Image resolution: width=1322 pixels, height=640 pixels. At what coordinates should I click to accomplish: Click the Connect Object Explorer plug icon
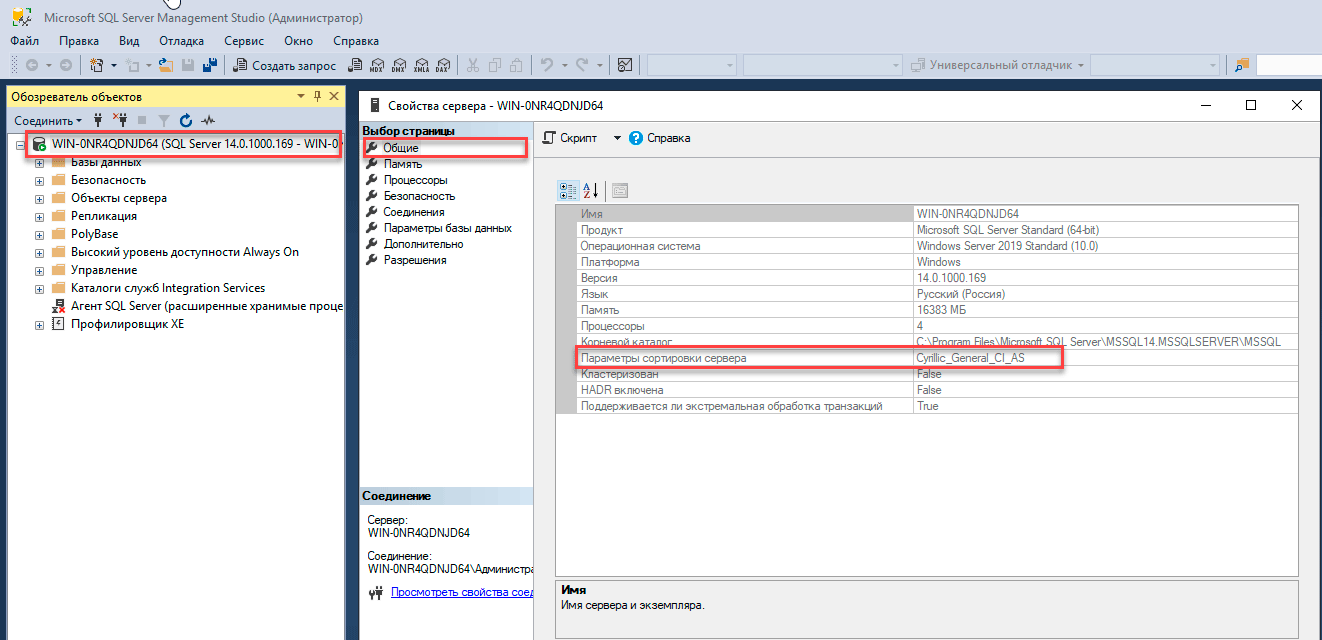tap(98, 120)
